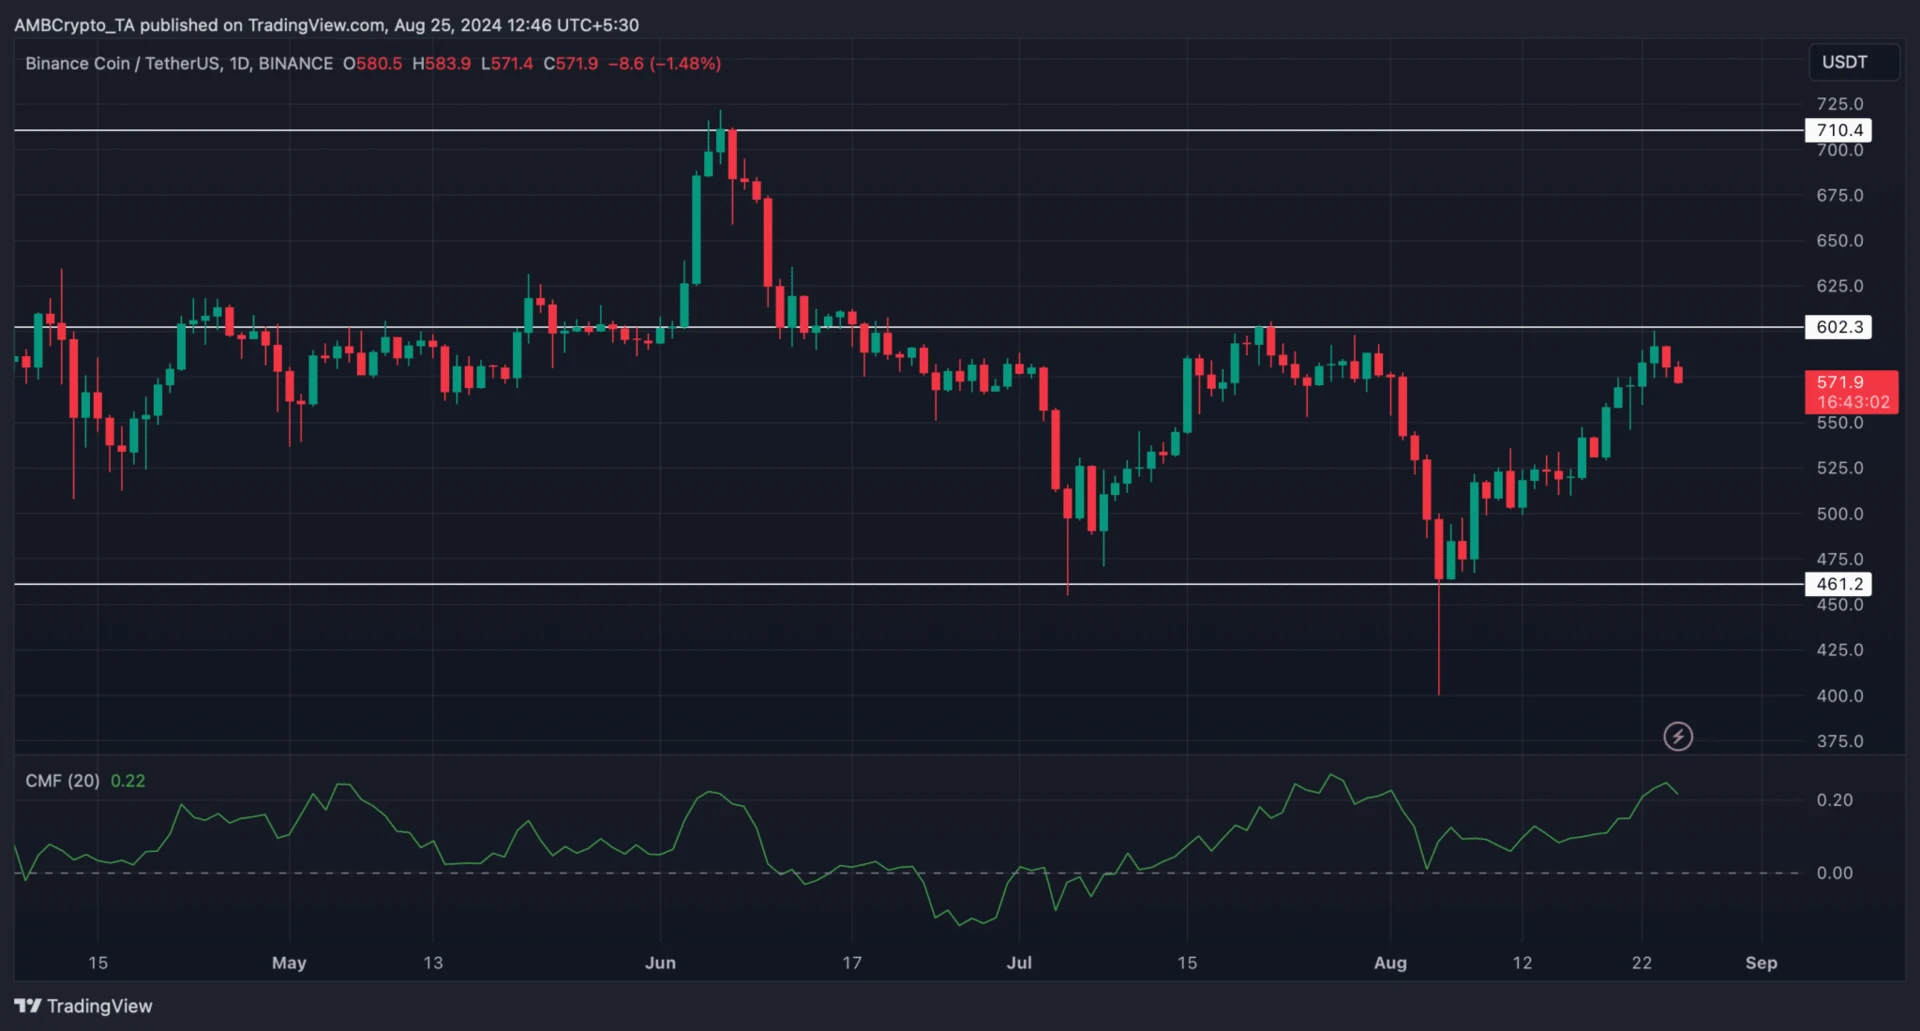This screenshot has height=1031, width=1920.
Task: Click the CMF (20) indicator label
Action: pos(62,781)
